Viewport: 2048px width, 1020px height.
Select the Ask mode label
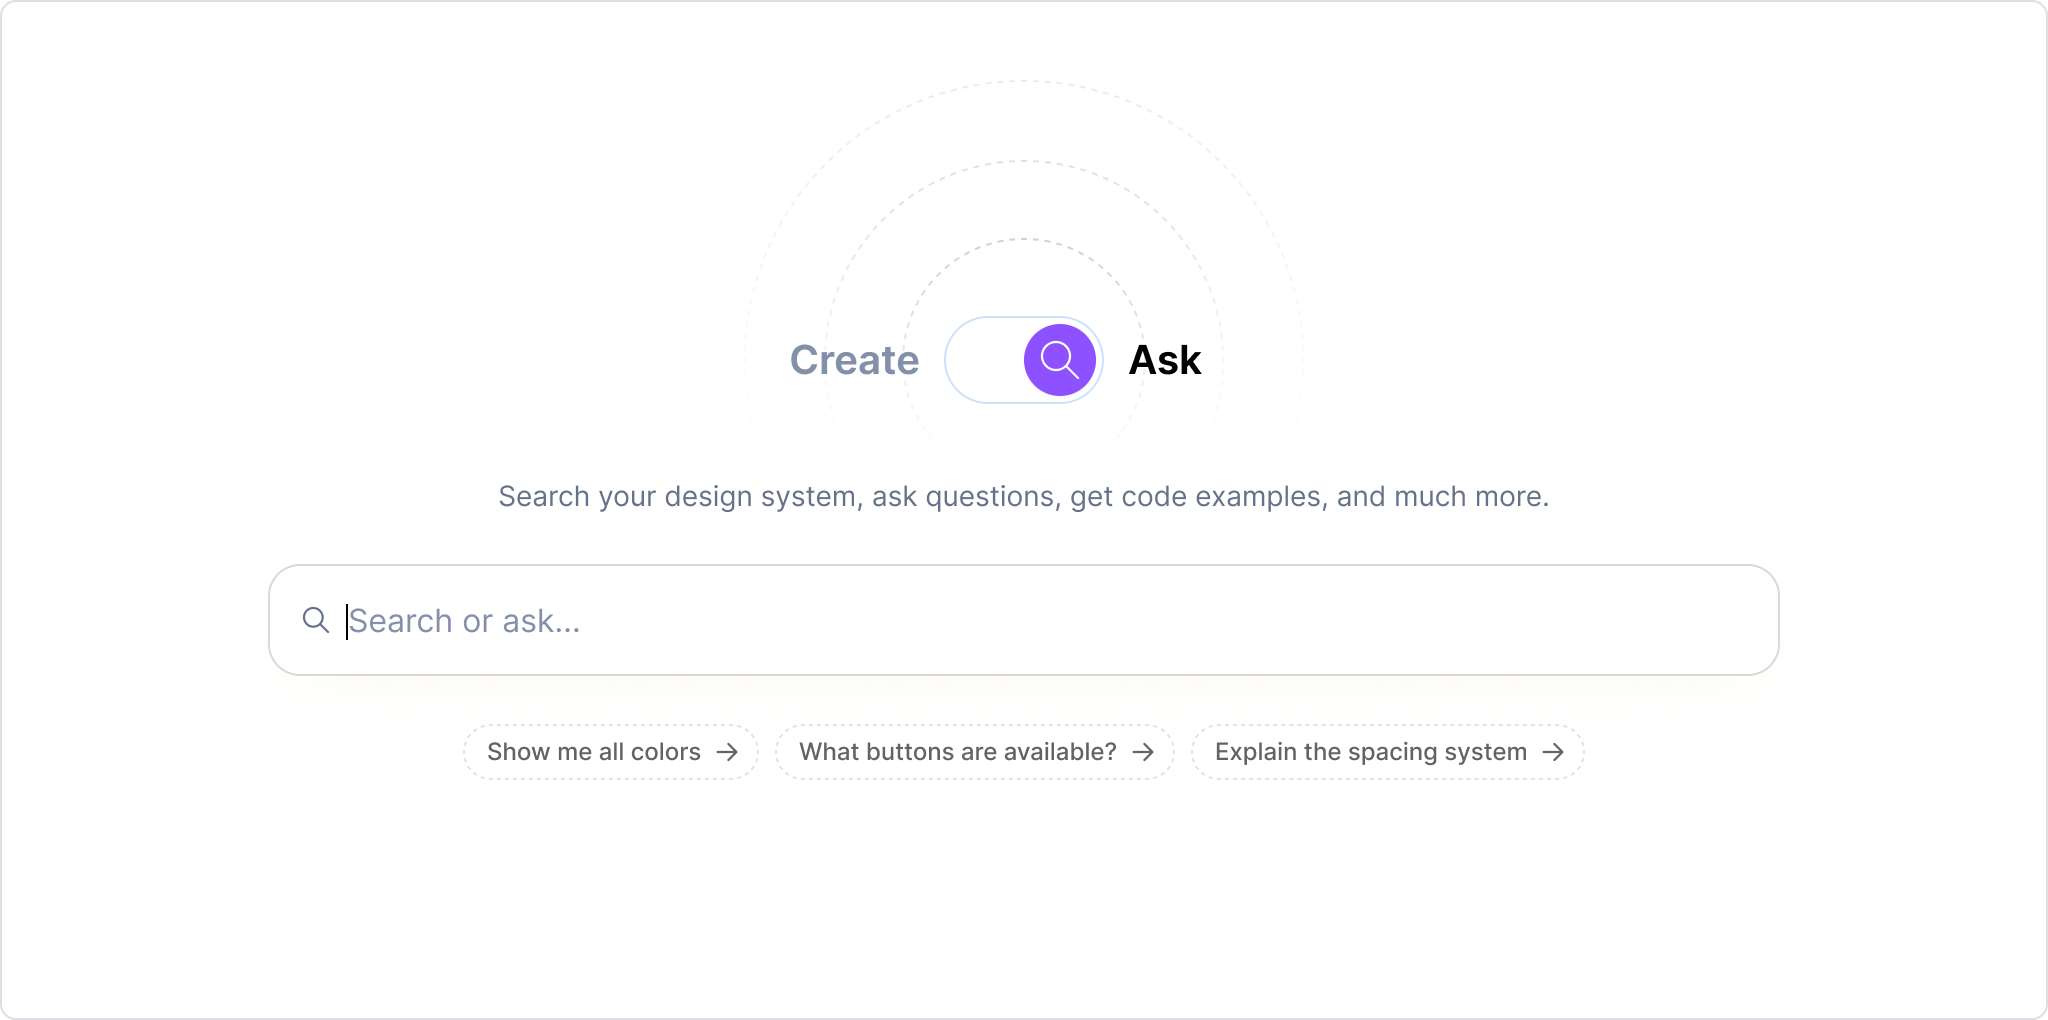pos(1164,360)
